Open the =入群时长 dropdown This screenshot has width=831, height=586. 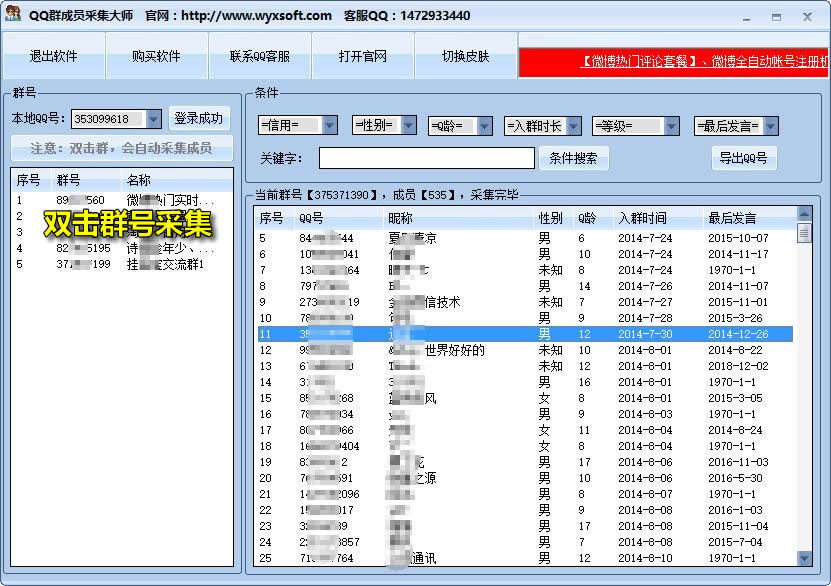573,126
